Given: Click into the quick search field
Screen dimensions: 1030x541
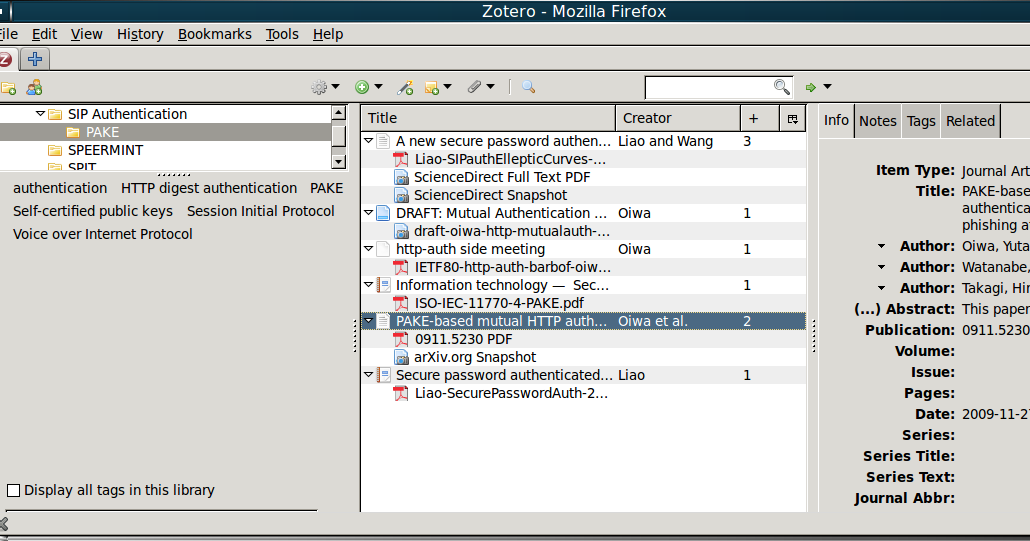Looking at the screenshot, I should [709, 87].
